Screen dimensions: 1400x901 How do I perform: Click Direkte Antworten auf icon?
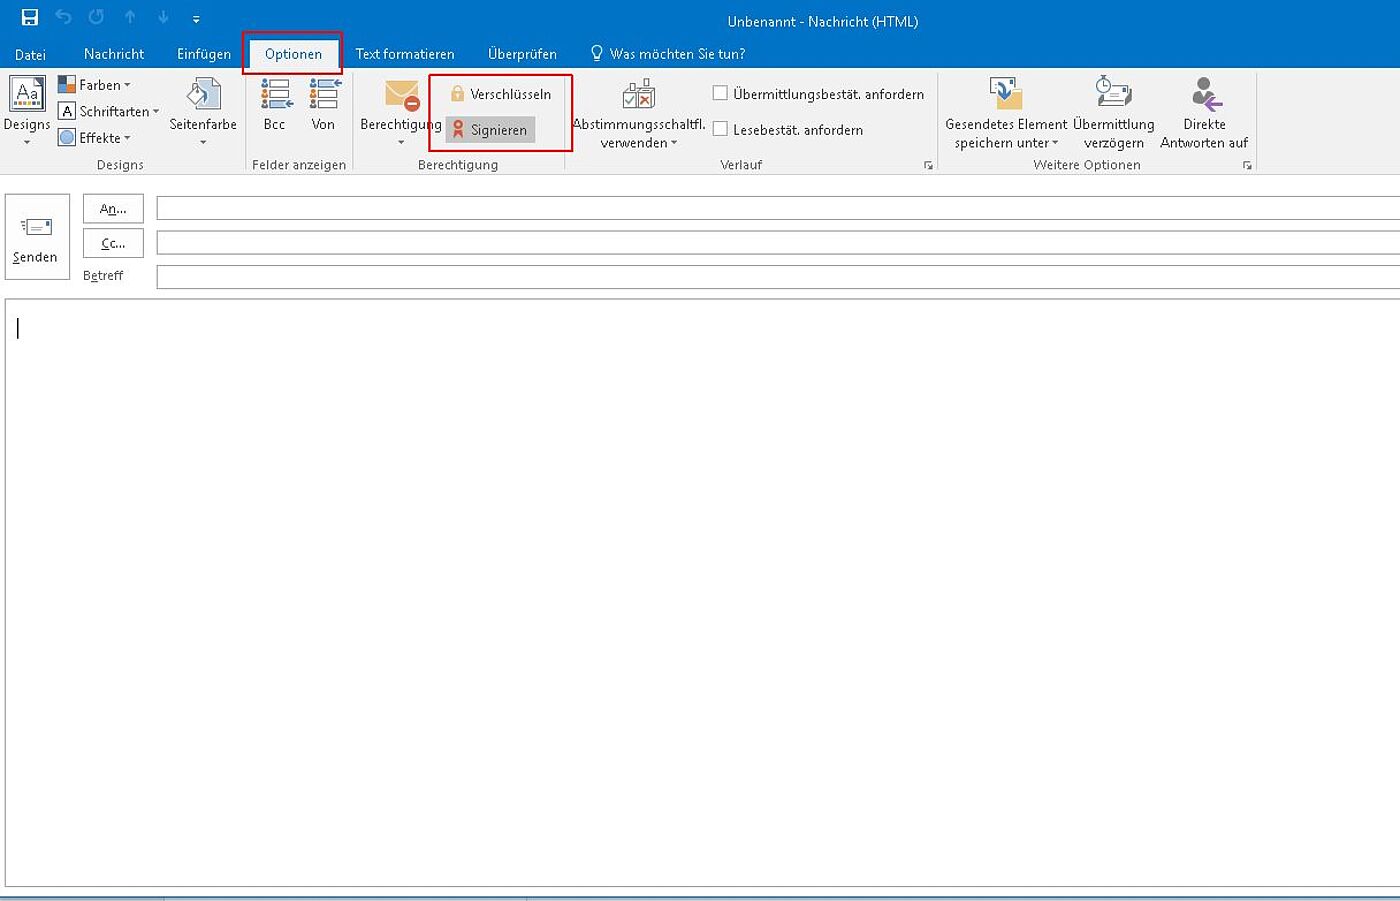(x=1206, y=94)
